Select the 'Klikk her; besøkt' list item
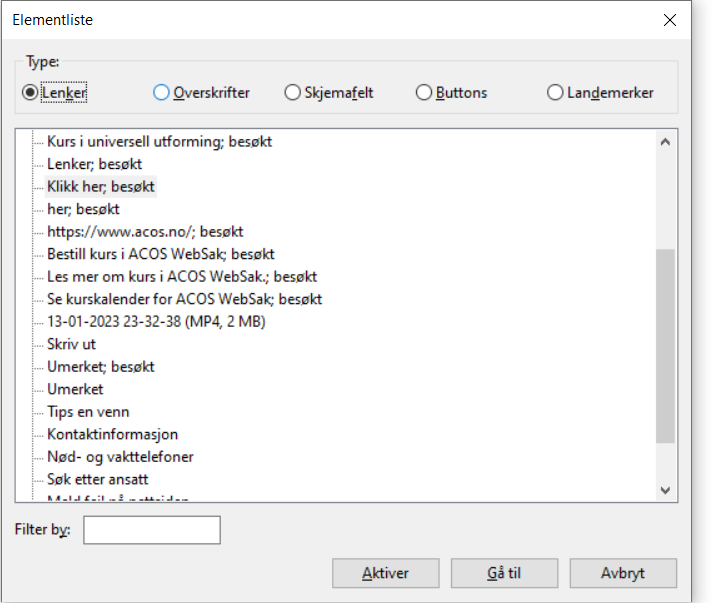 pos(101,186)
